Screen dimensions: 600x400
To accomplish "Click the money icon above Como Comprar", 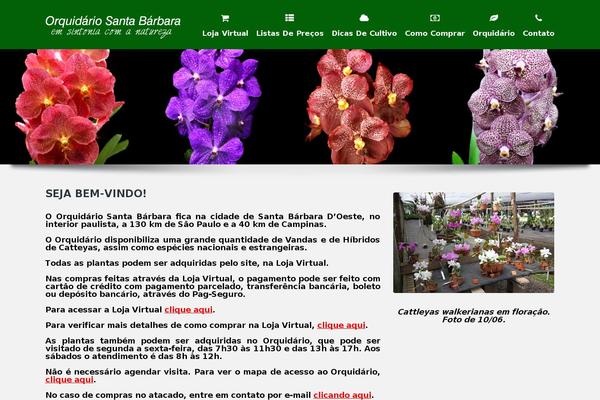I will point(435,18).
